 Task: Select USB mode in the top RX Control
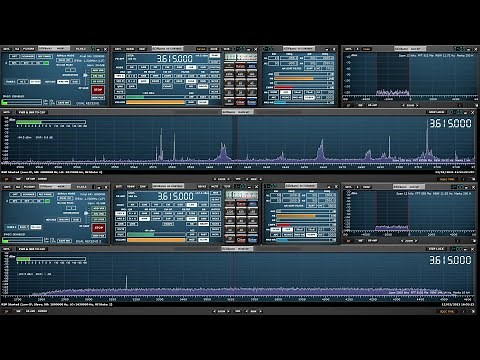(x=203, y=67)
